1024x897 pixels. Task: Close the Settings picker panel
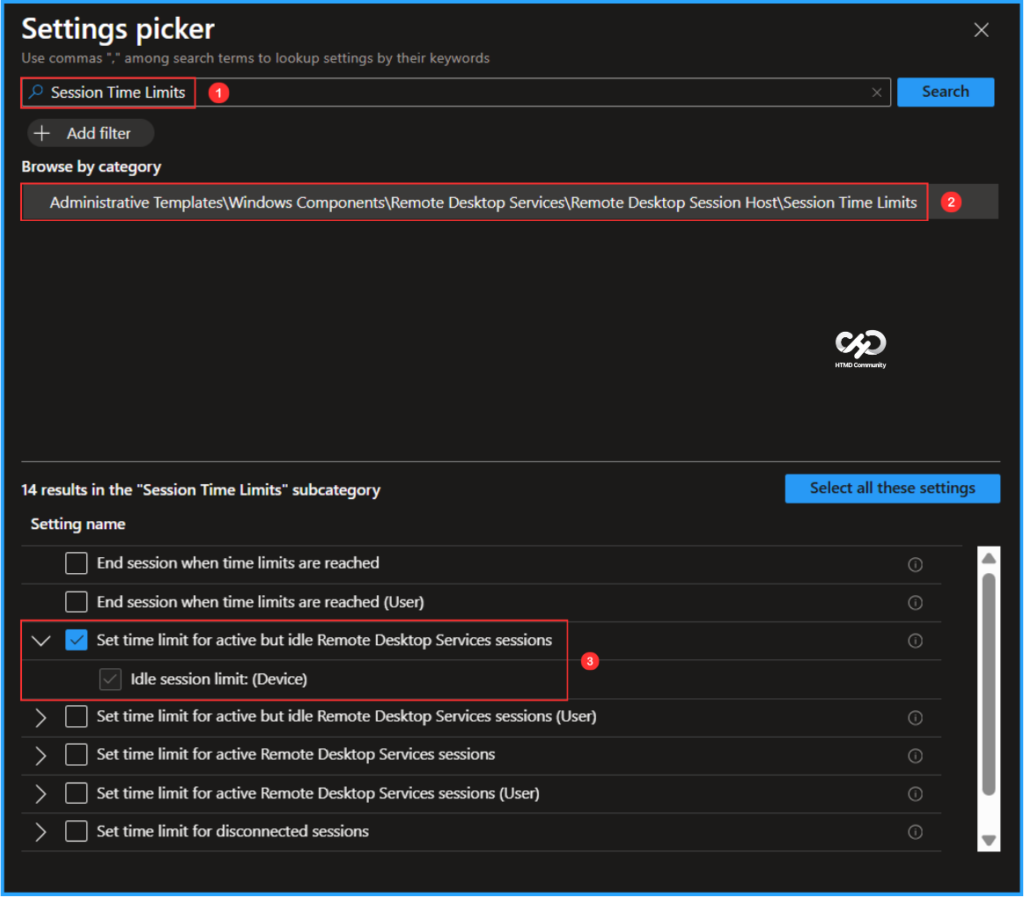point(981,30)
